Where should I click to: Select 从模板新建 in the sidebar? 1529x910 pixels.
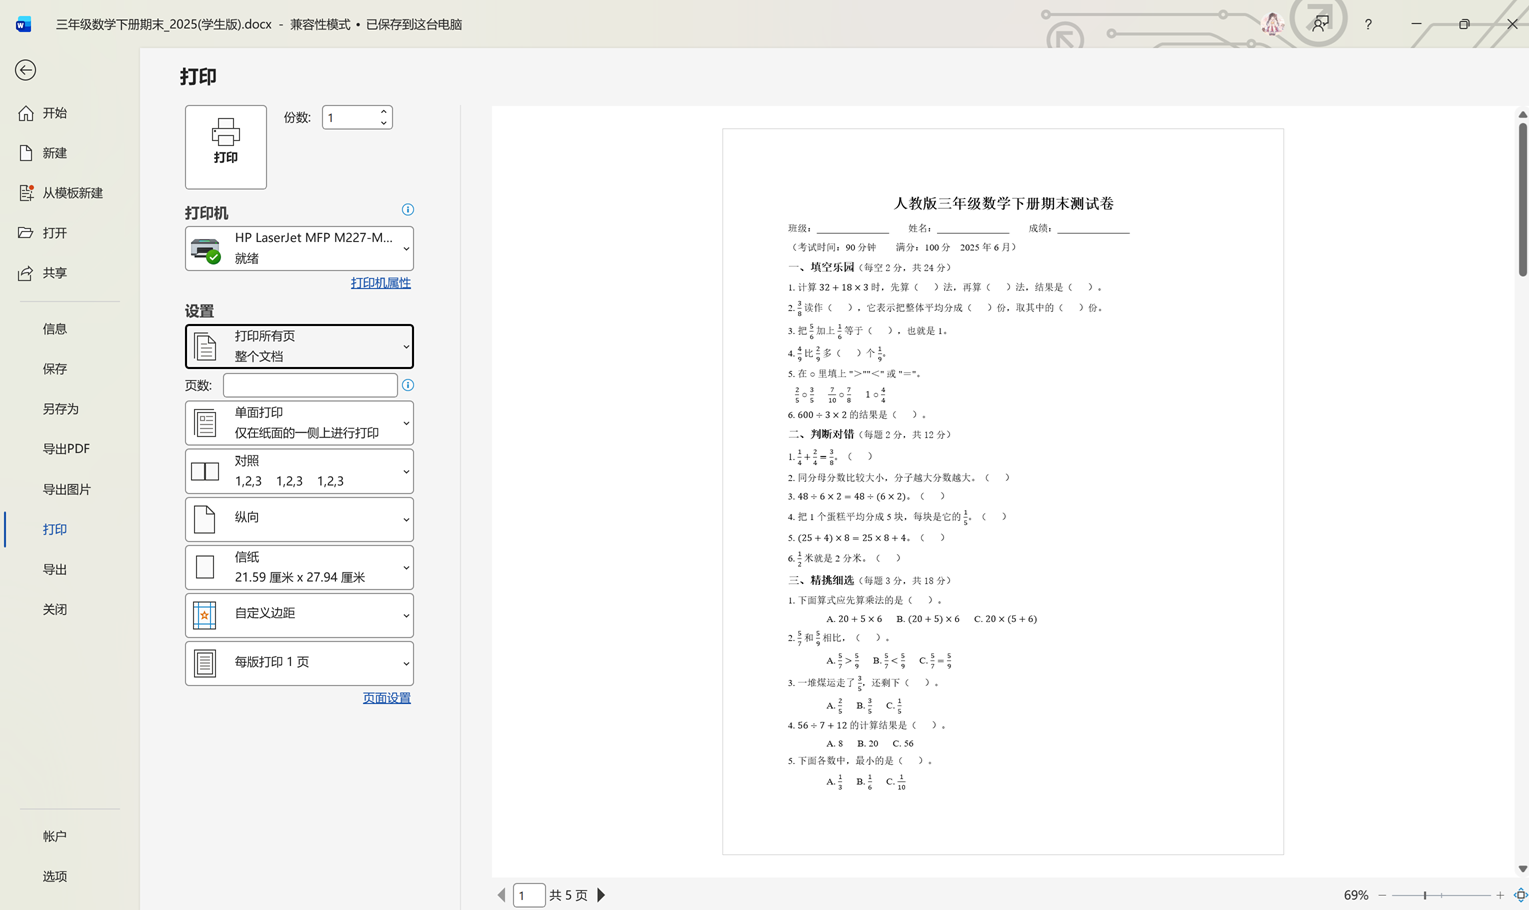[72, 193]
